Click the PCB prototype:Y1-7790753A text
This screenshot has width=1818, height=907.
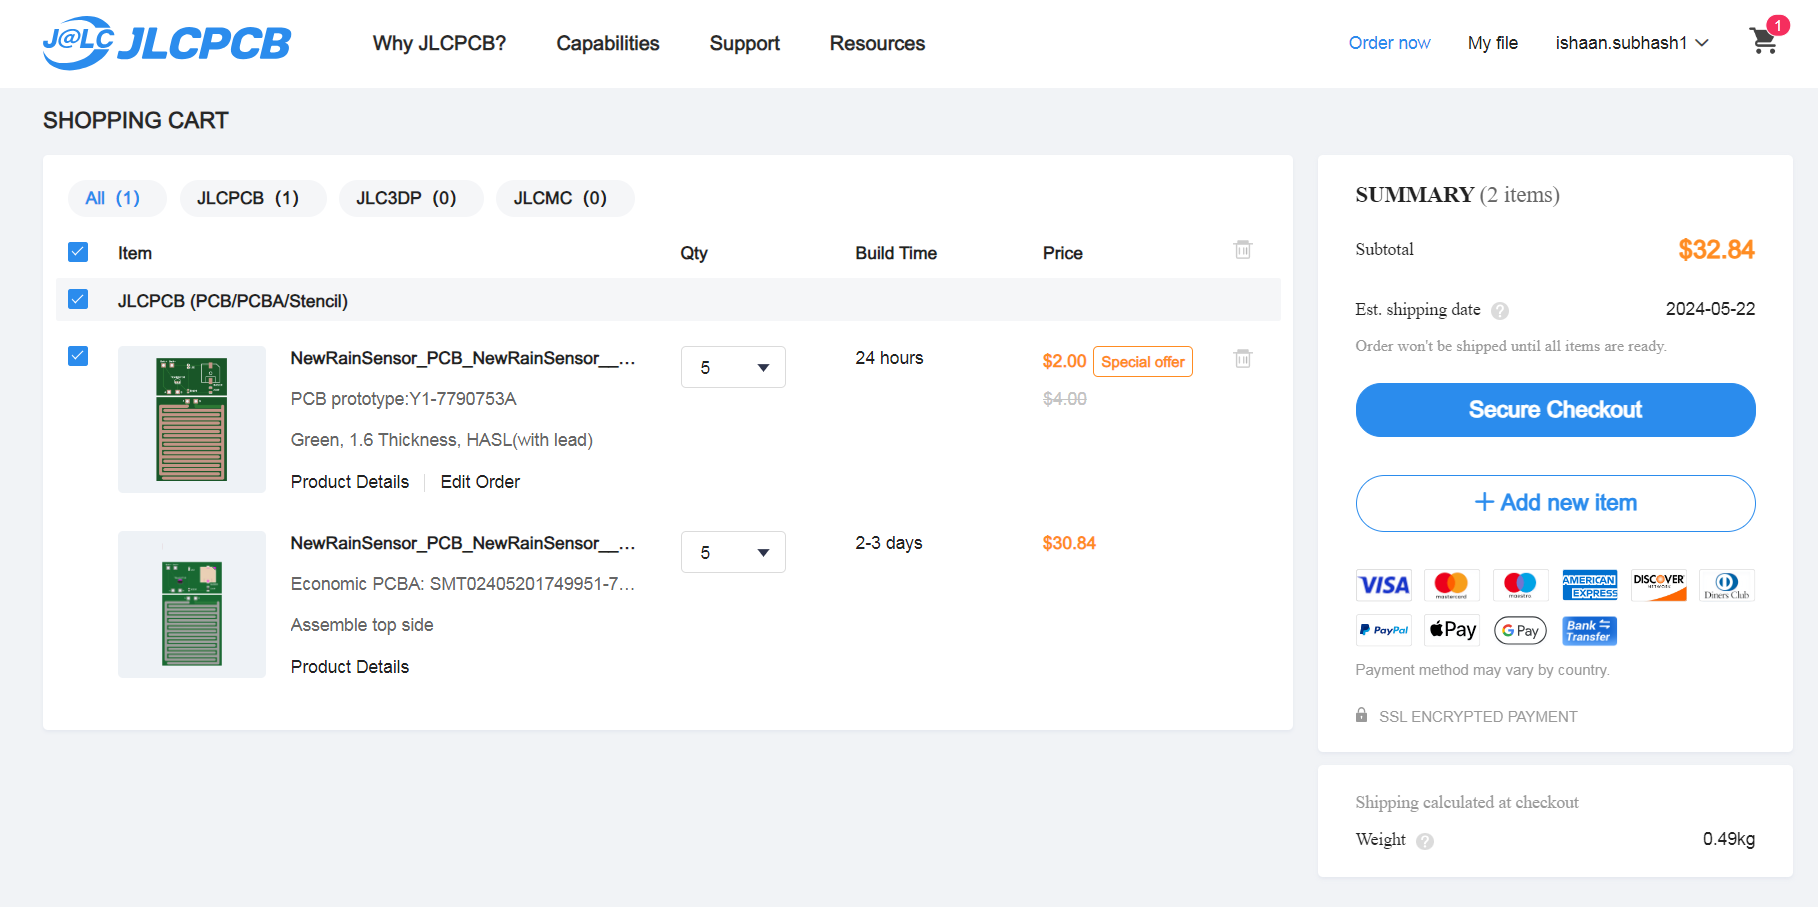[x=403, y=399]
